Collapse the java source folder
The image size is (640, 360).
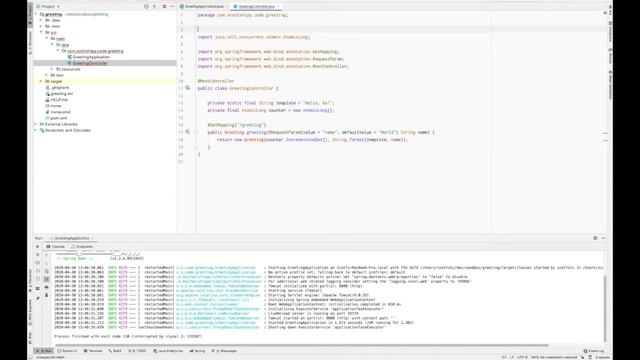52,44
